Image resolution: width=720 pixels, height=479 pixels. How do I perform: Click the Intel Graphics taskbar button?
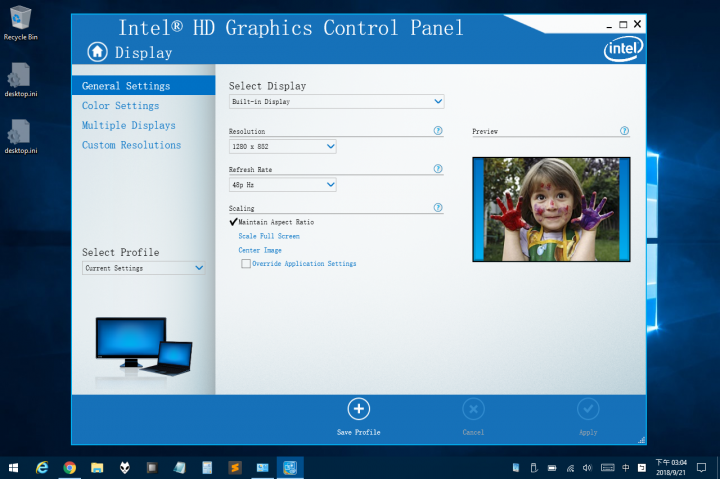pyautogui.click(x=290, y=468)
